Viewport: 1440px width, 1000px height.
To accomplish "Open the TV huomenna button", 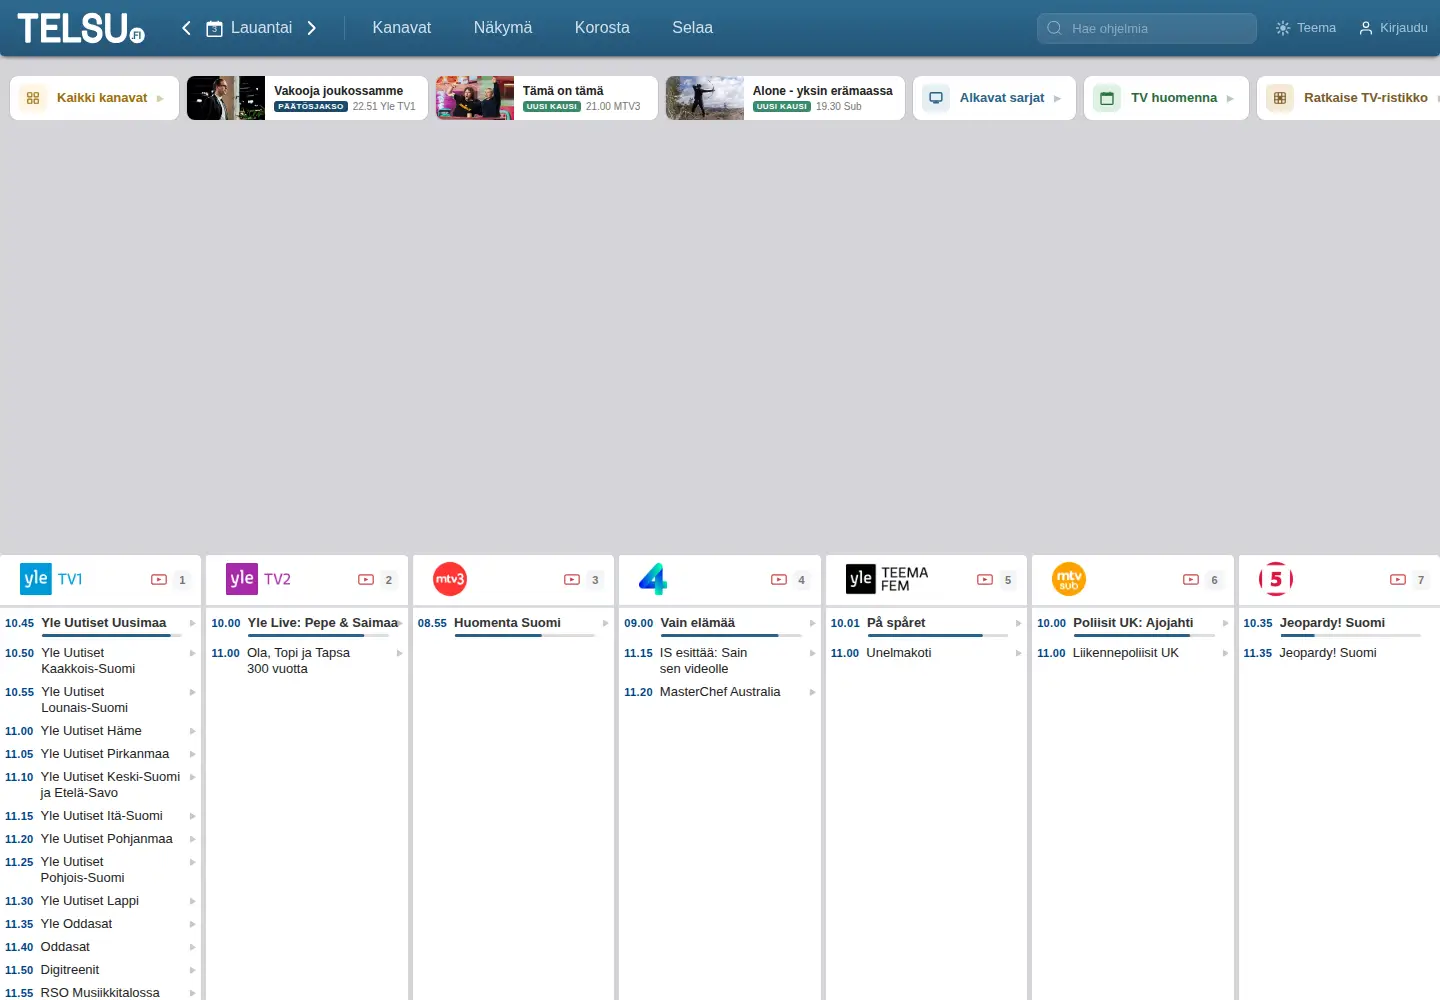I will 1166,98.
